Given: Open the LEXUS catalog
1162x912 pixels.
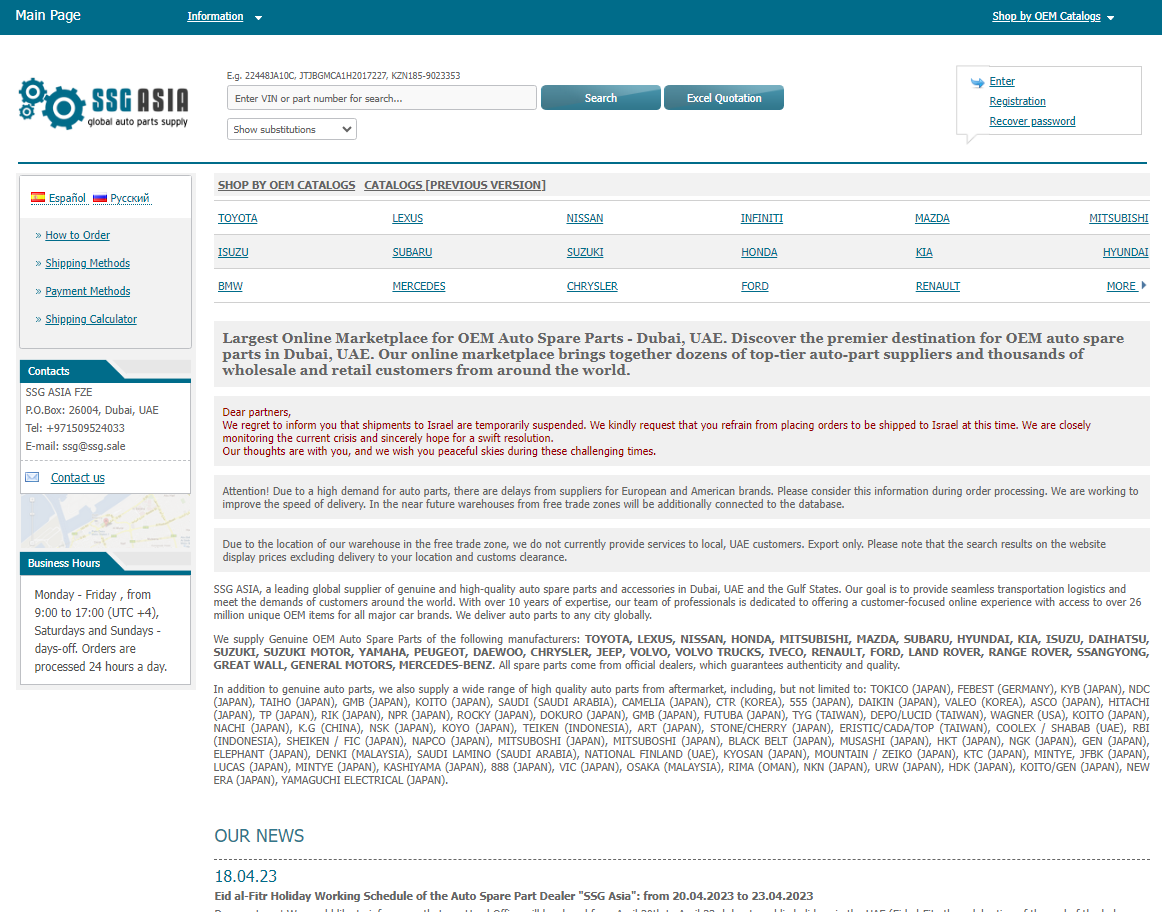Looking at the screenshot, I should 408,219.
